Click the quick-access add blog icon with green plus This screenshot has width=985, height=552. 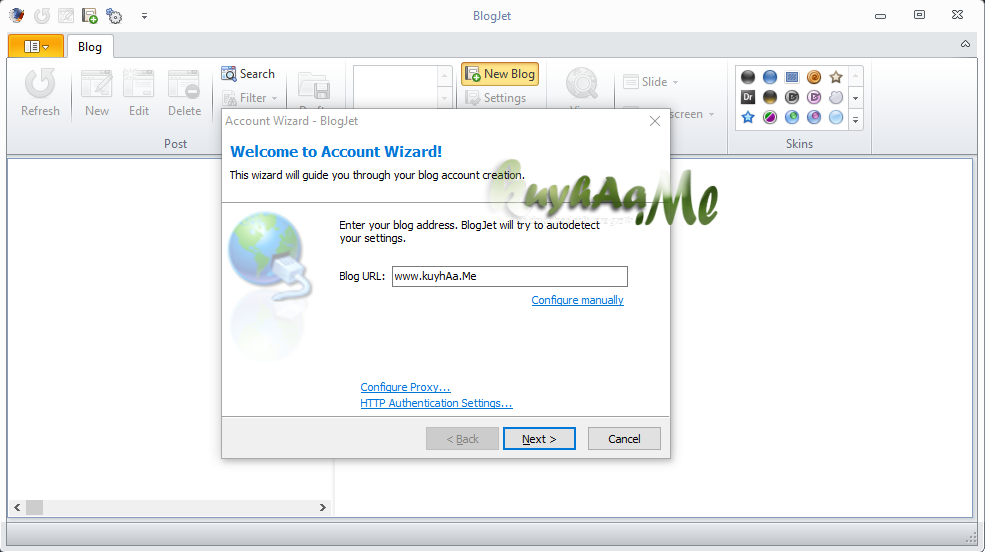90,16
